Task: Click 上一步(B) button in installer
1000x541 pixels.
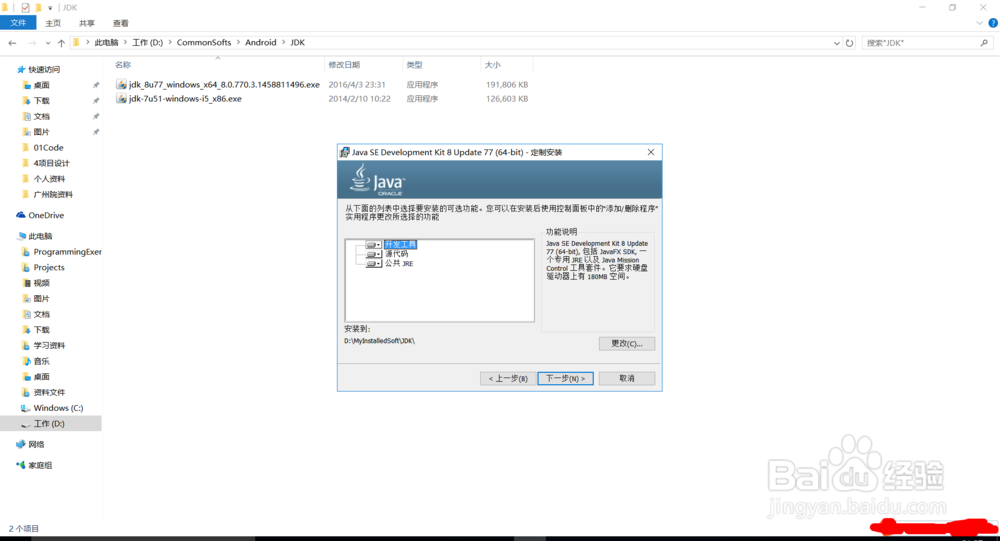Action: (508, 378)
